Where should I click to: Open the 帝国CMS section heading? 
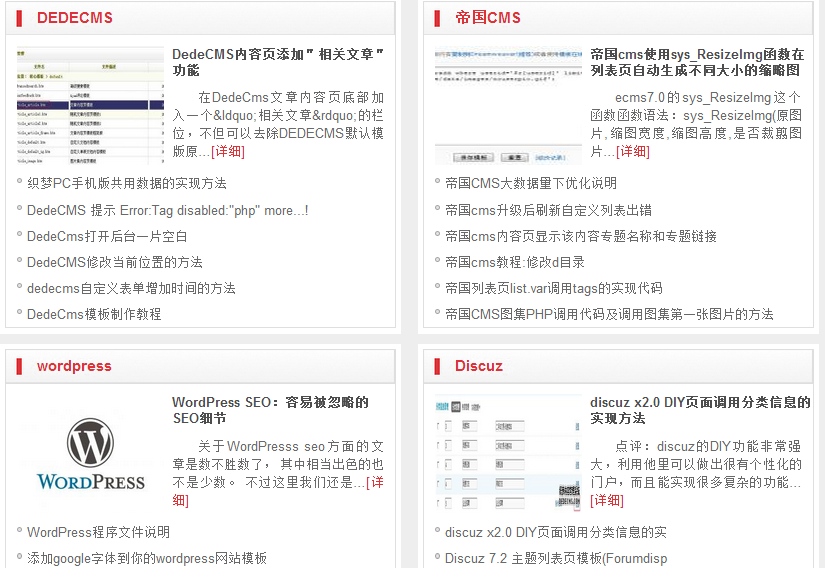(x=488, y=18)
